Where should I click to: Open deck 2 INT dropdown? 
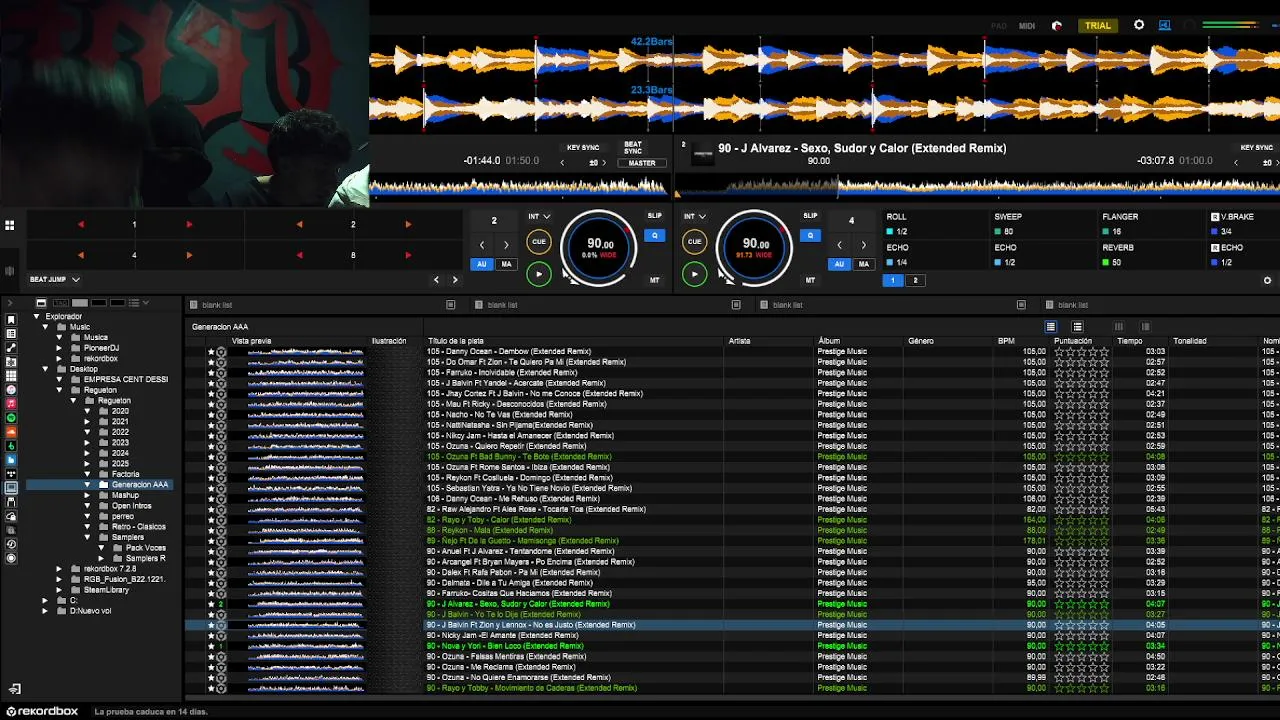pyautogui.click(x=695, y=216)
